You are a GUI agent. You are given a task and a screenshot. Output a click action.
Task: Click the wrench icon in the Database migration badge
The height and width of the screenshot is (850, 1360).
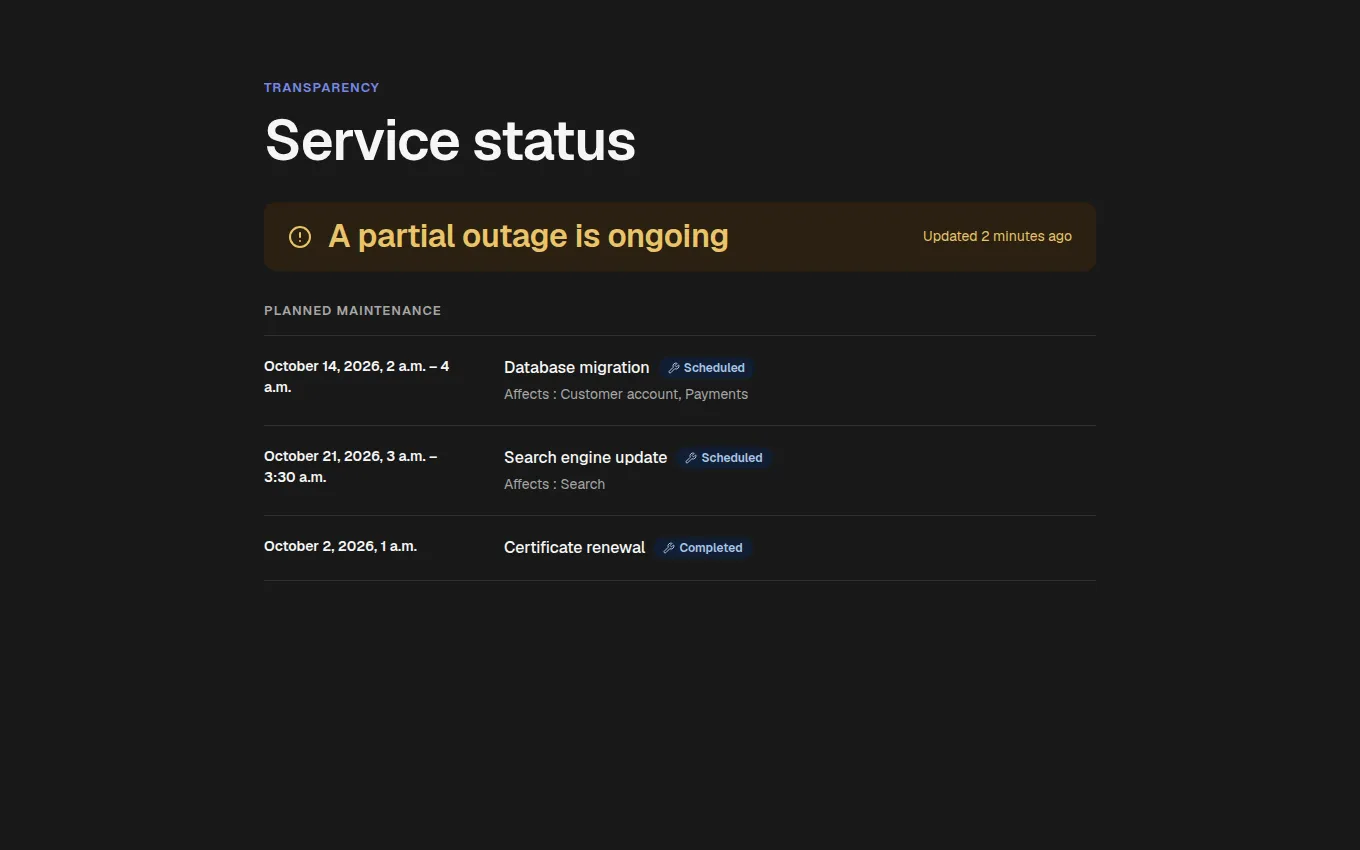(x=674, y=368)
